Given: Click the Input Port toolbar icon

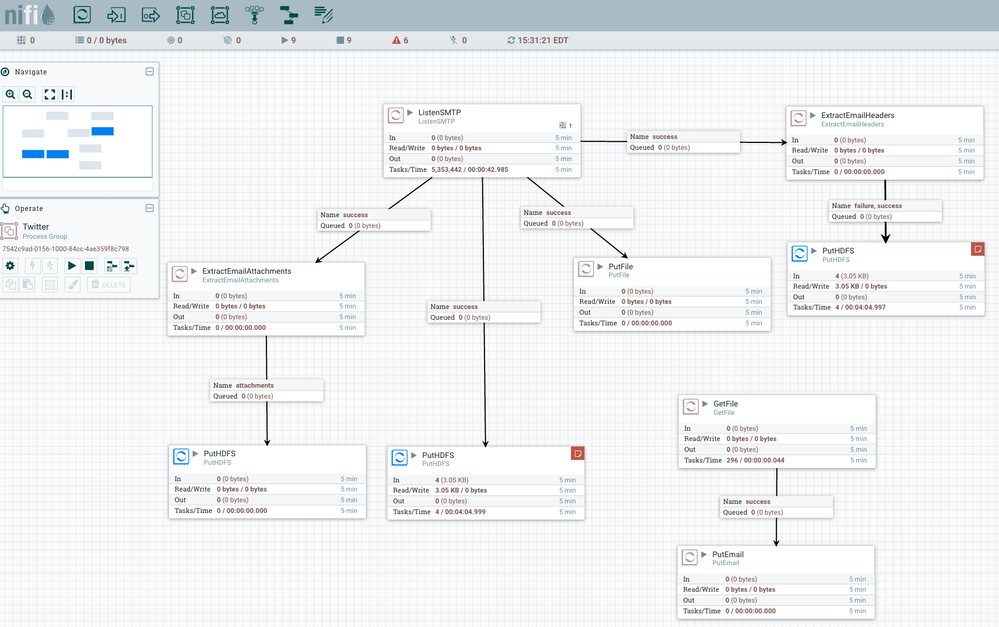Looking at the screenshot, I should tap(117, 15).
